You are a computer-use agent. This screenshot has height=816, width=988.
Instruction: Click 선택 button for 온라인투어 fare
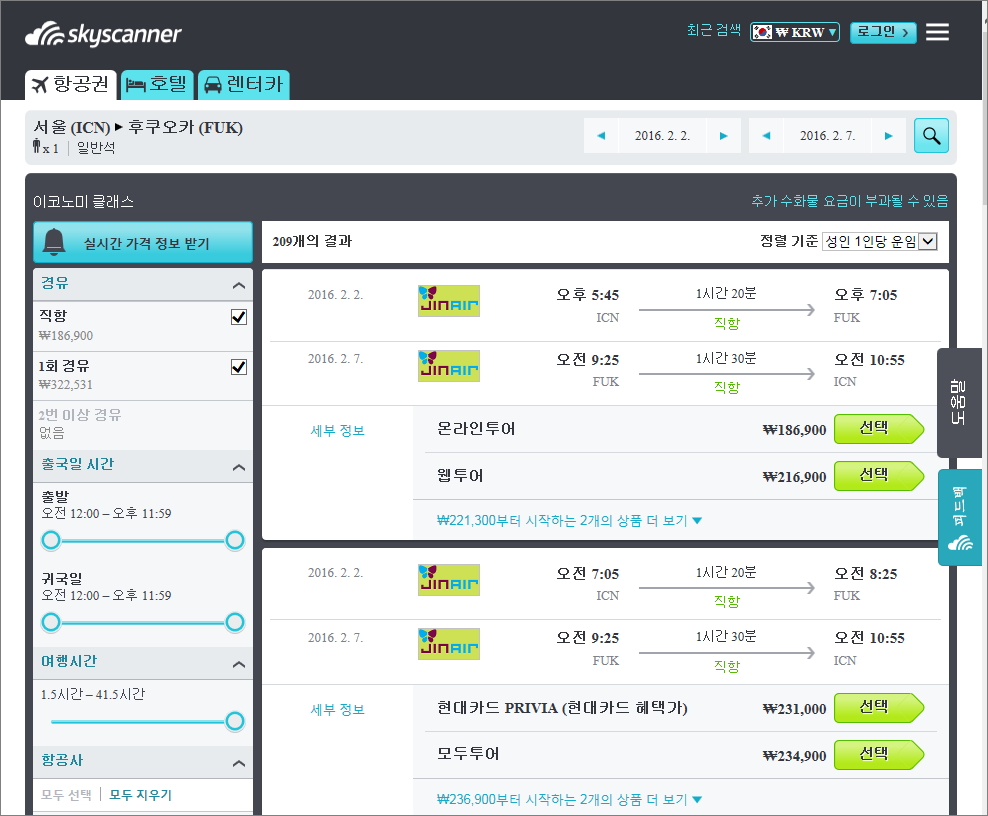click(x=878, y=429)
